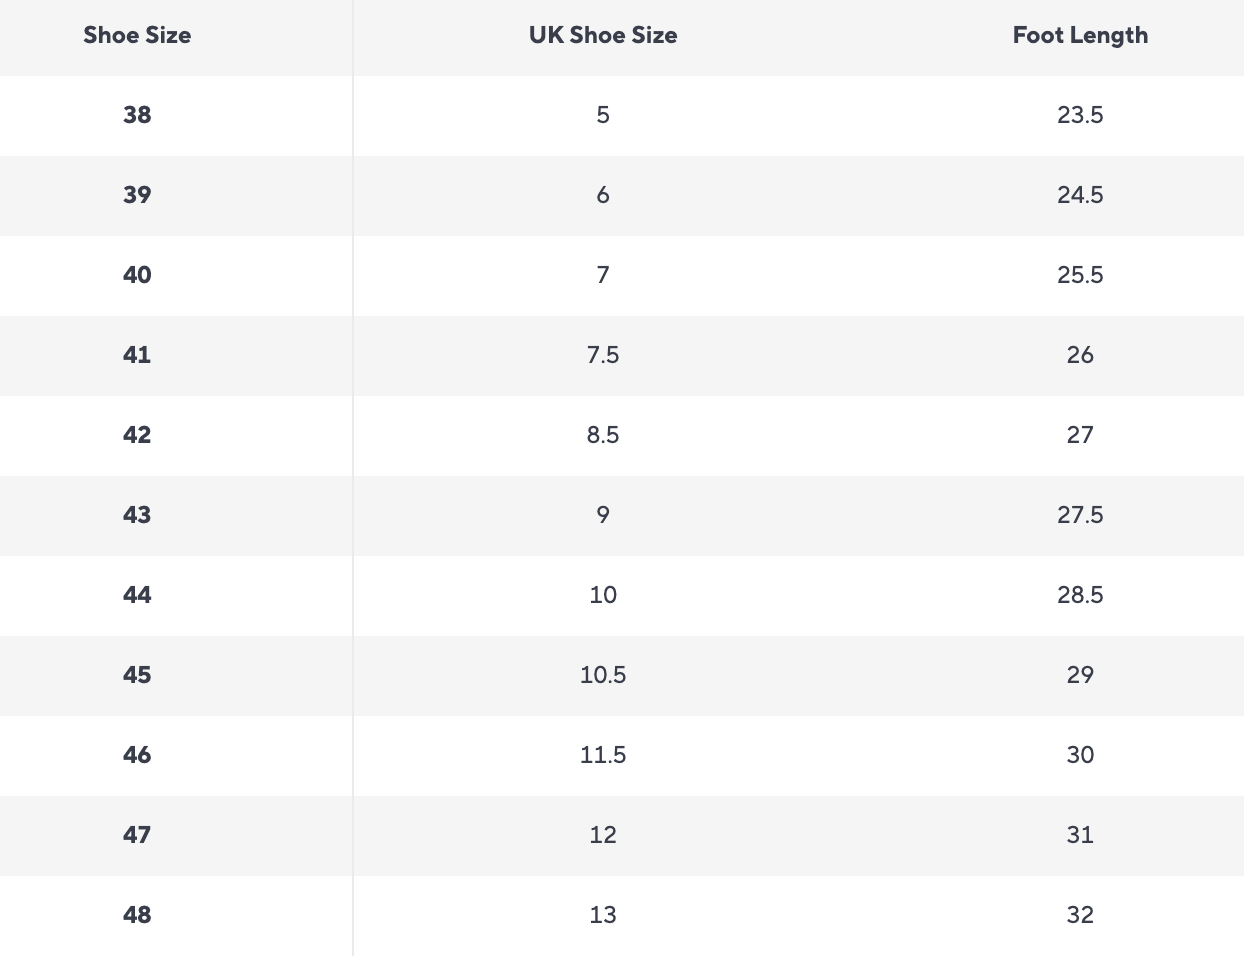Click UK shoe size 13 value
The width and height of the screenshot is (1244, 956).
point(603,915)
